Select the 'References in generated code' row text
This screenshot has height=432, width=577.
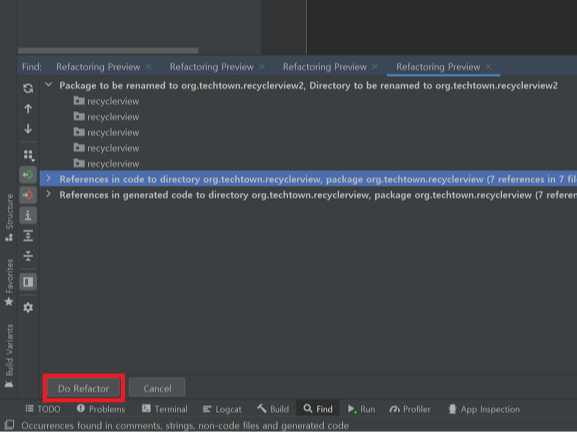click(318, 195)
